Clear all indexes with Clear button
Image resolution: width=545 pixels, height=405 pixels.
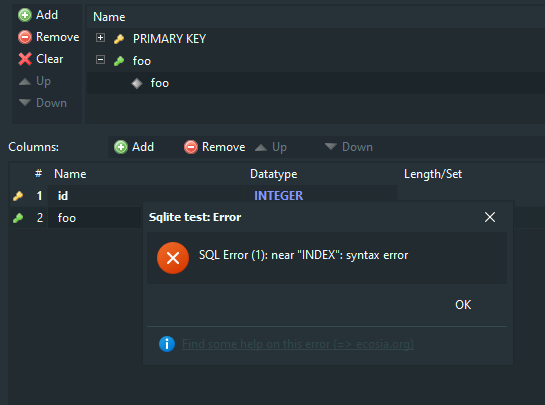(41, 59)
